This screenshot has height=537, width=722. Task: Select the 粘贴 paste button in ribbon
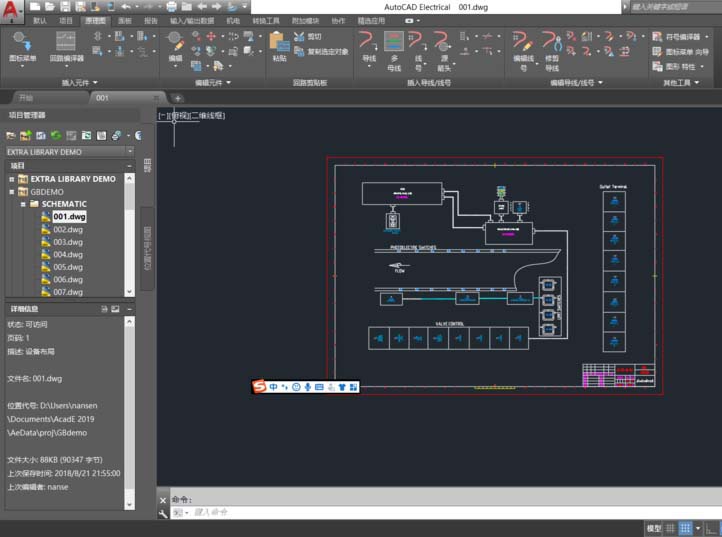tap(279, 46)
